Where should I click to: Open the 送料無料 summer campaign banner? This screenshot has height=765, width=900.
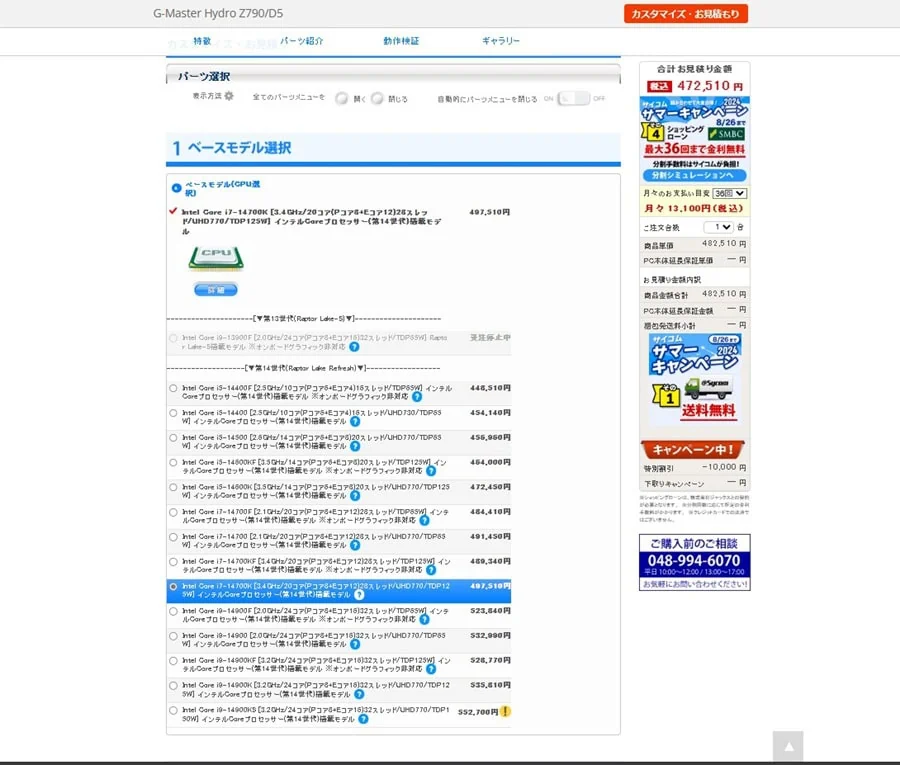[x=695, y=378]
